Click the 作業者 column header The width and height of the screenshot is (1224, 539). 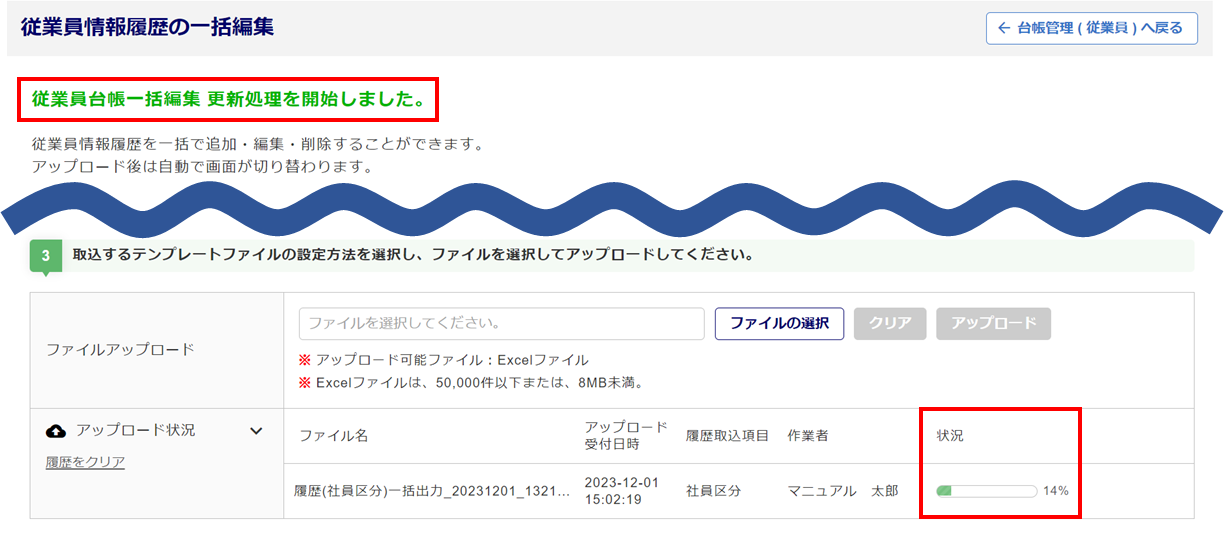[807, 436]
